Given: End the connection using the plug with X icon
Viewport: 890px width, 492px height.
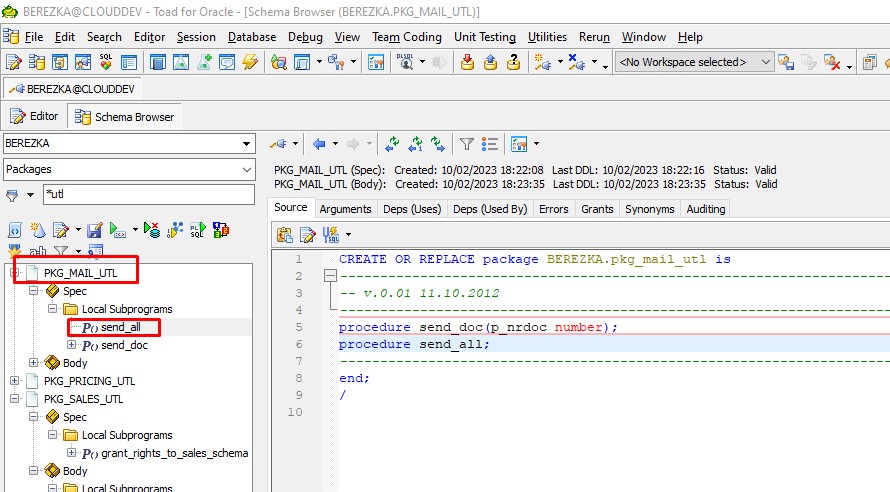Looking at the screenshot, I should coord(576,62).
